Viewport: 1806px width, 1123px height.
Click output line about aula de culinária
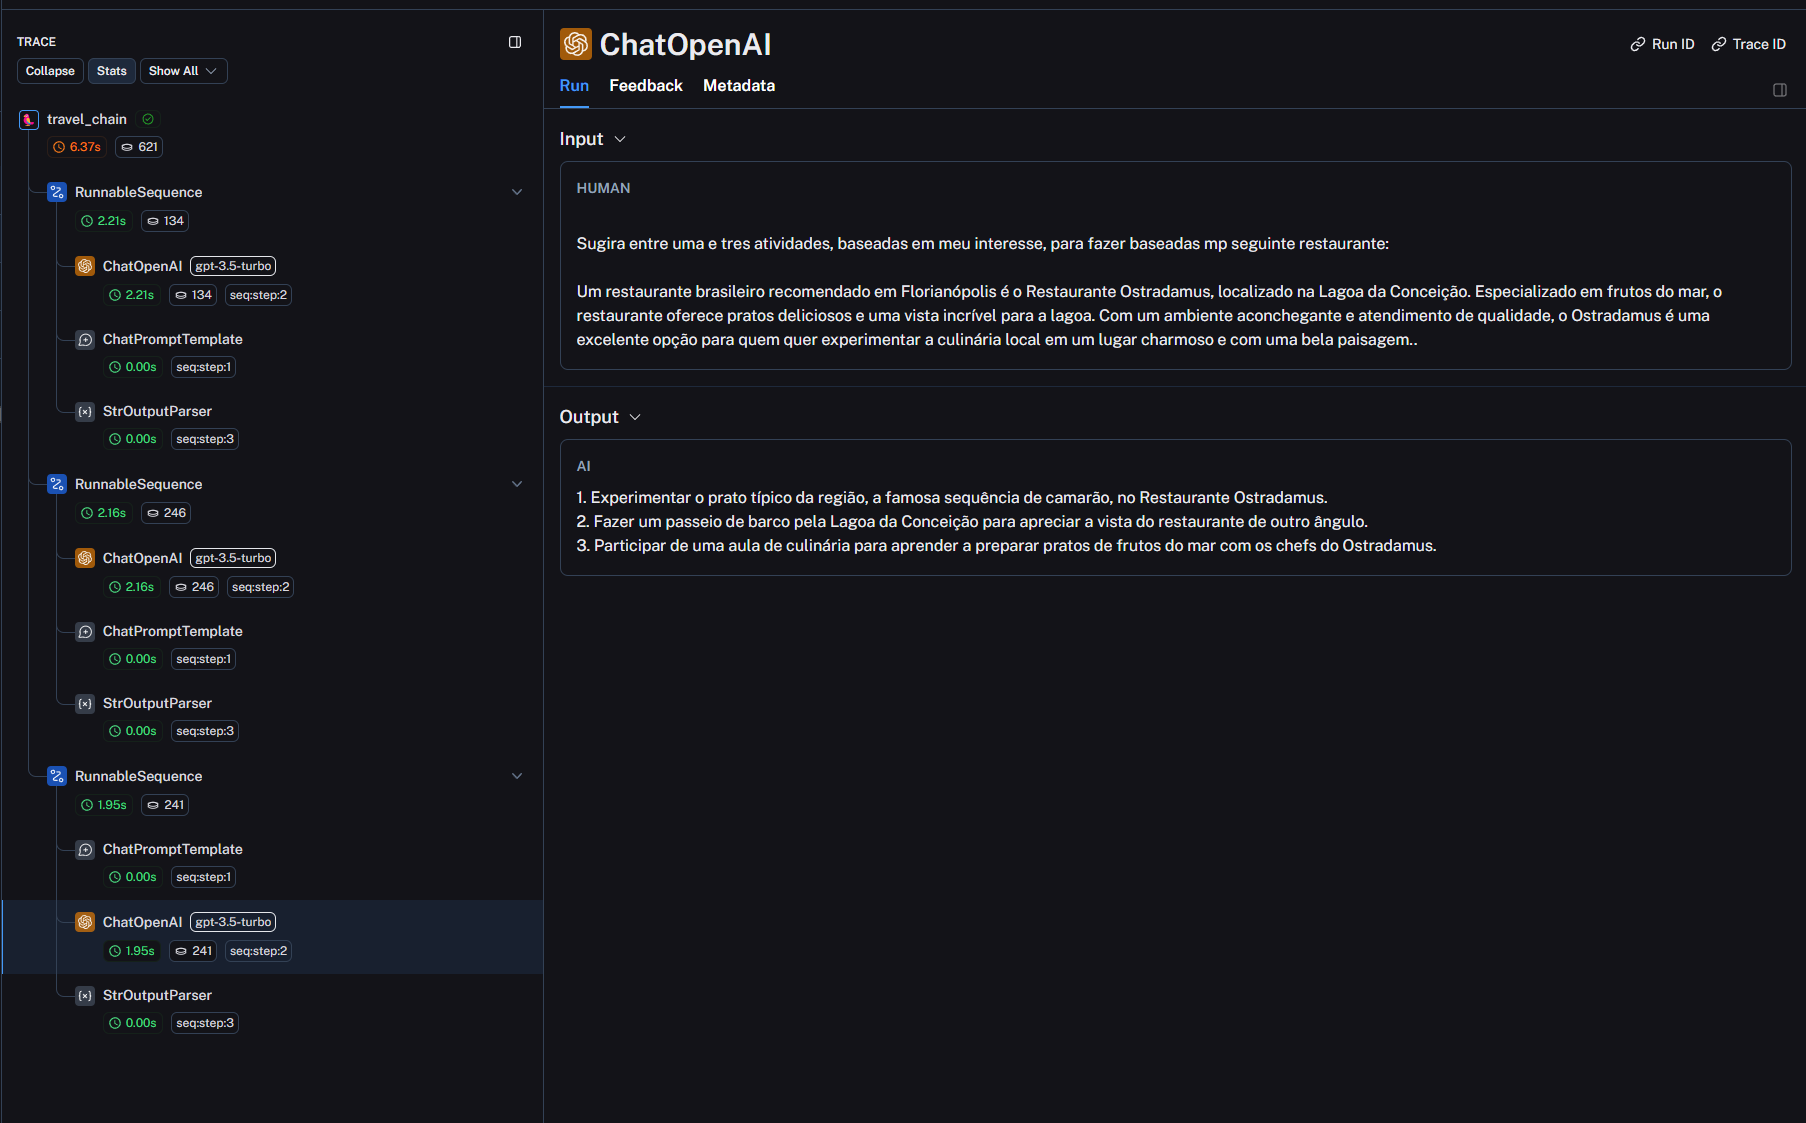pyautogui.click(x=1006, y=545)
